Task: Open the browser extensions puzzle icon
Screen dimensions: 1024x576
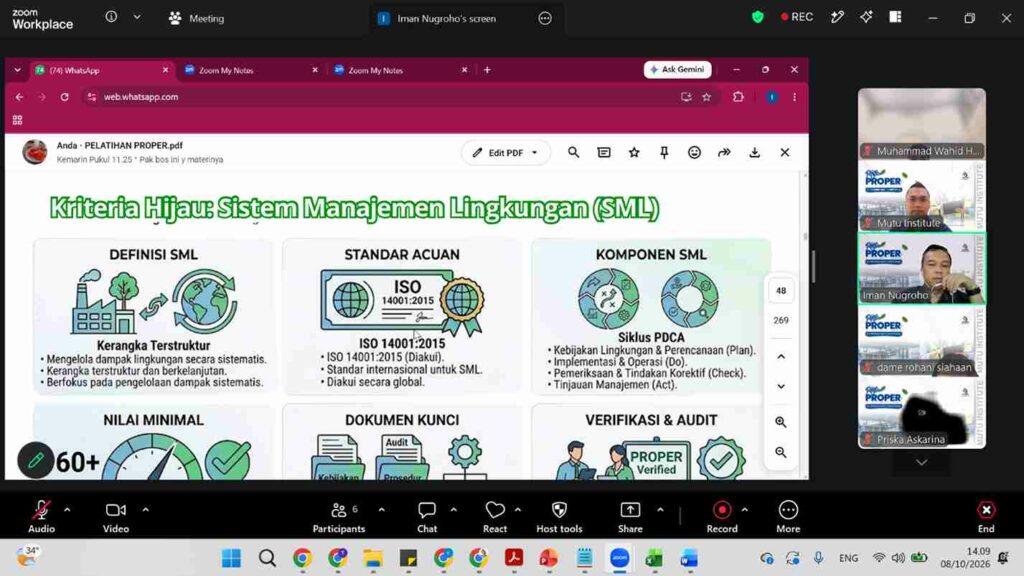Action: [x=738, y=97]
